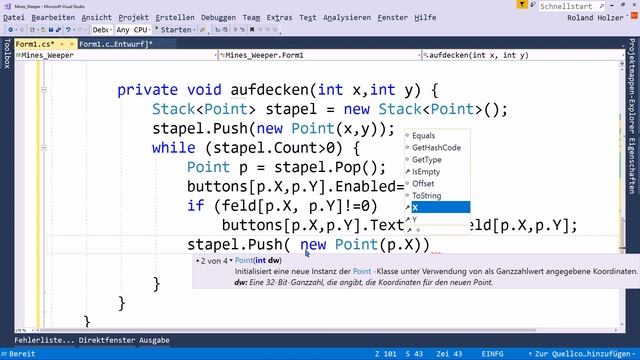
Task: Open the Fenster menu
Action: (392, 18)
